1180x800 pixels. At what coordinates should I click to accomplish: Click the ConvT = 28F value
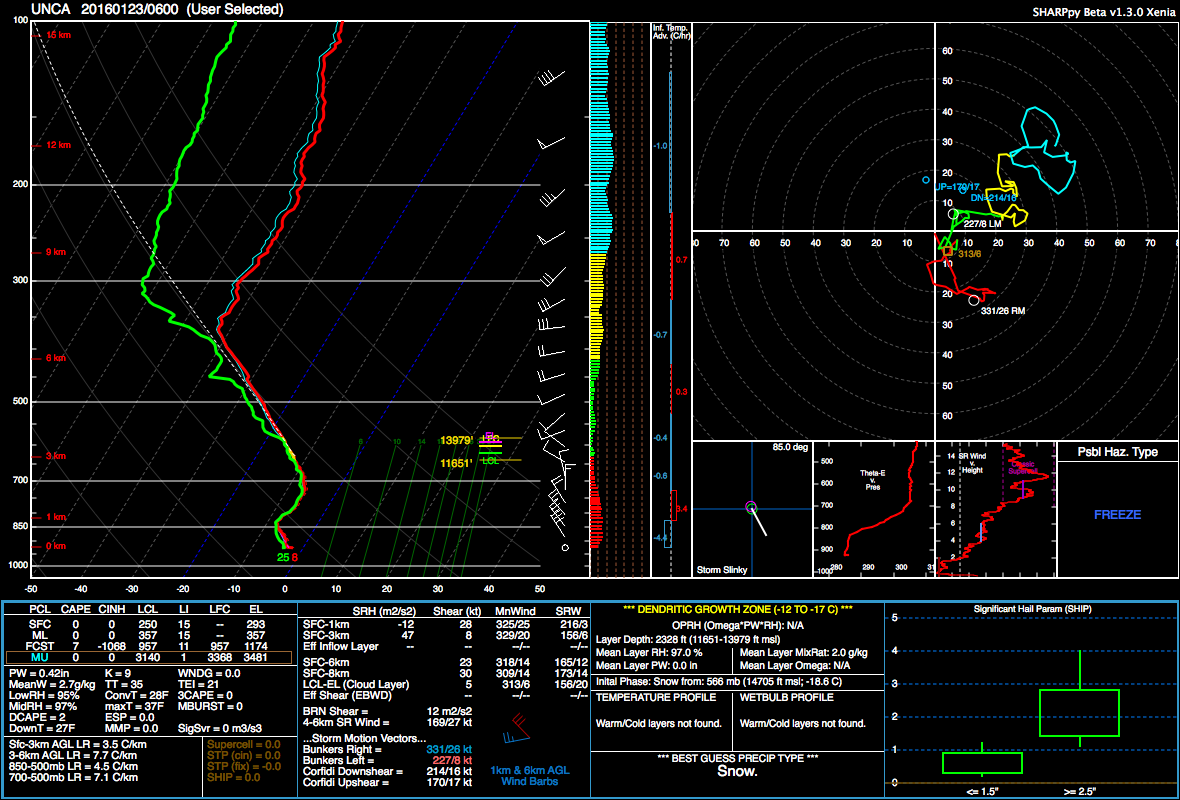pos(136,696)
